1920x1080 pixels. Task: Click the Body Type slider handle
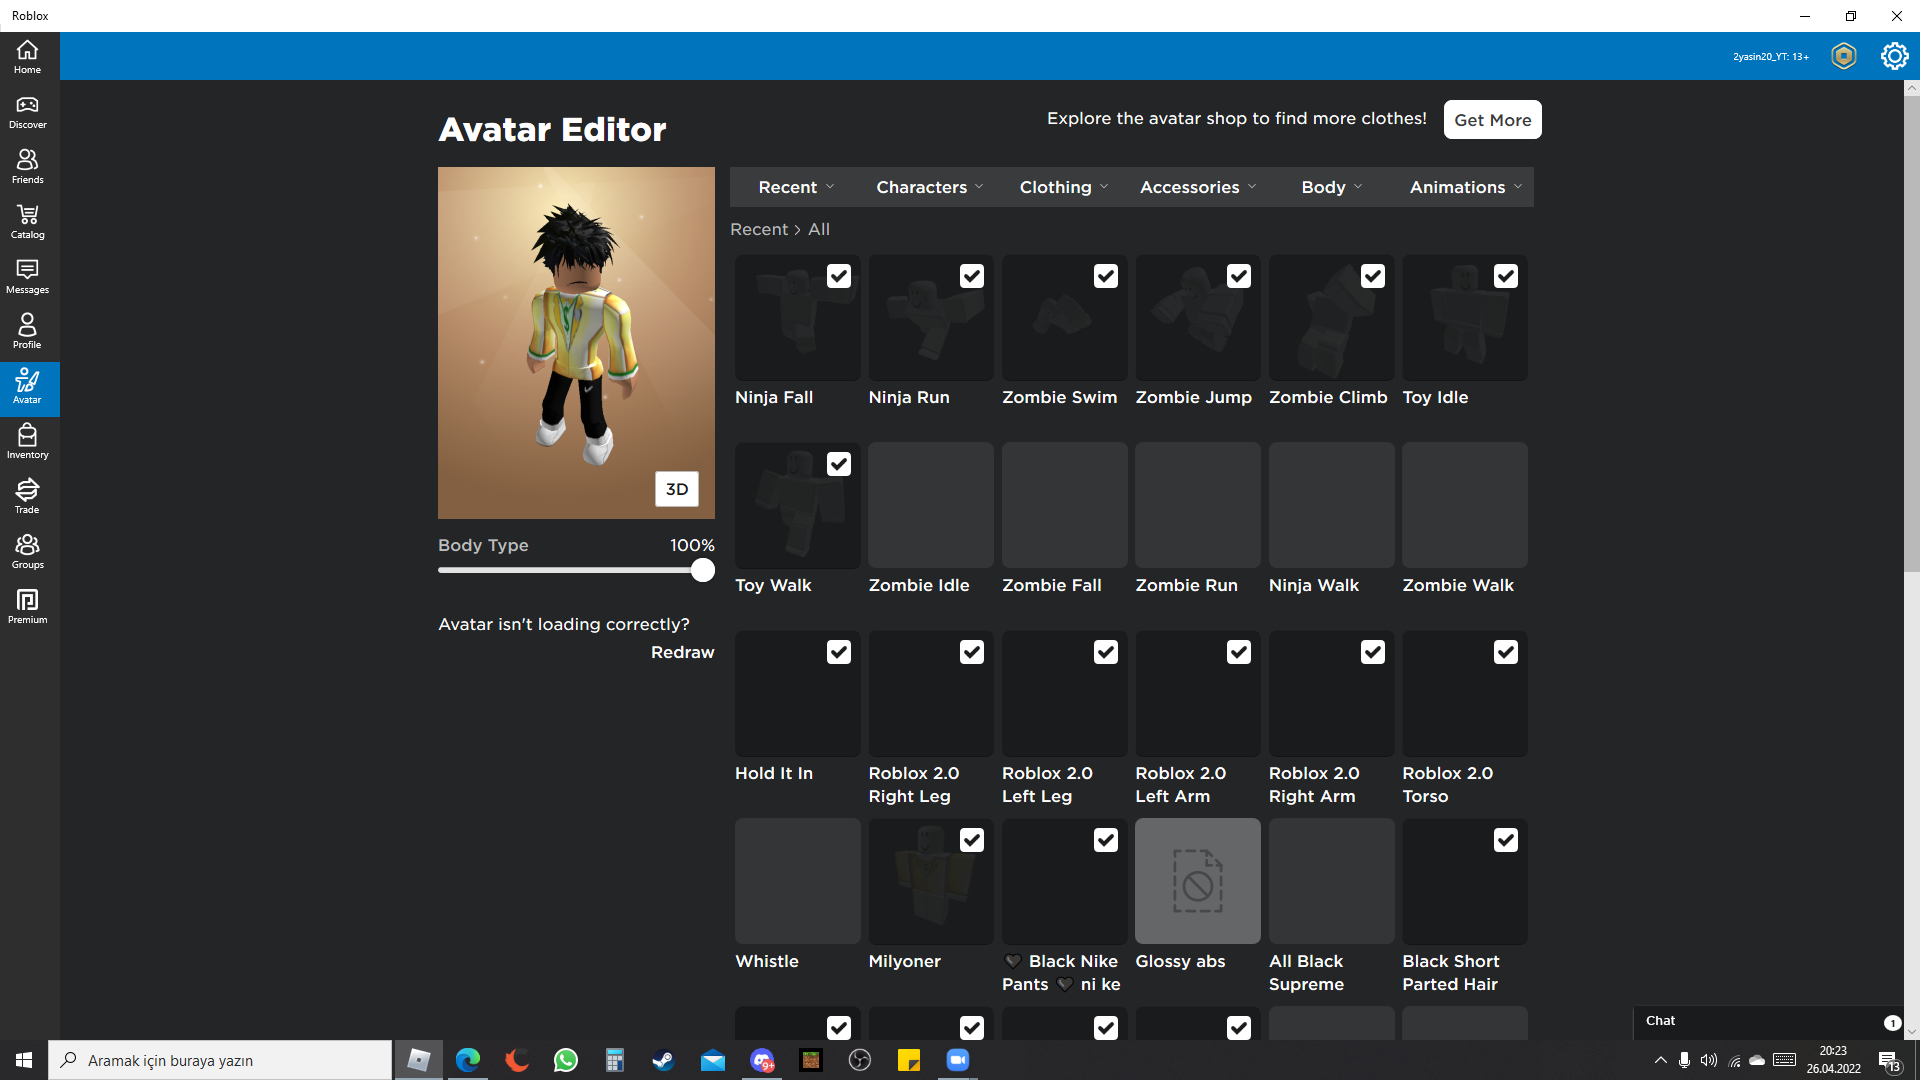[703, 570]
